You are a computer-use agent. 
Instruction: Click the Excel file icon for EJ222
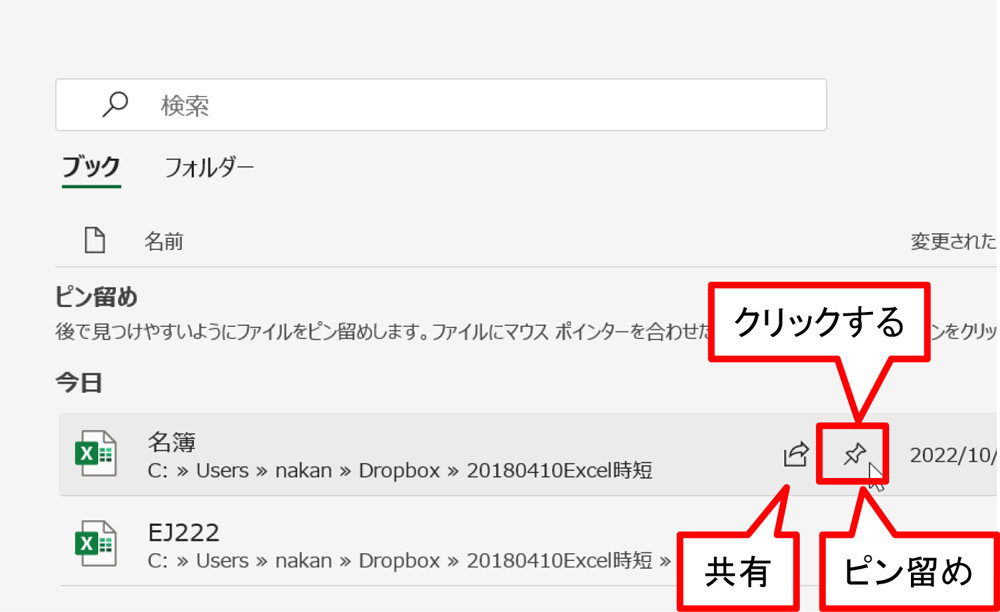(x=96, y=544)
